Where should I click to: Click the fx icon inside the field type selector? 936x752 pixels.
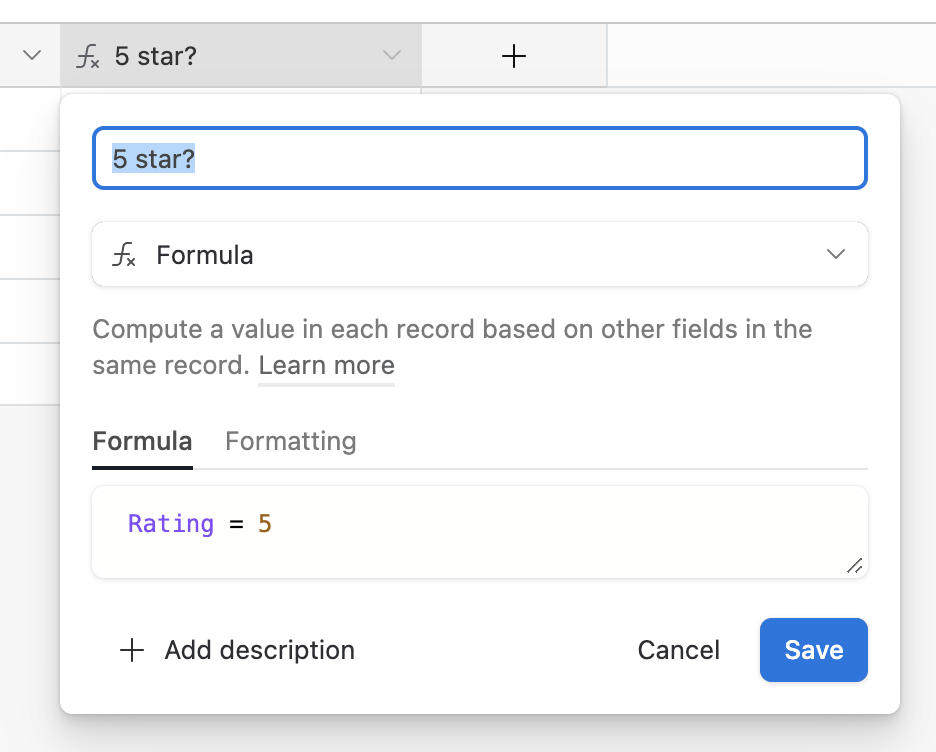pos(124,255)
